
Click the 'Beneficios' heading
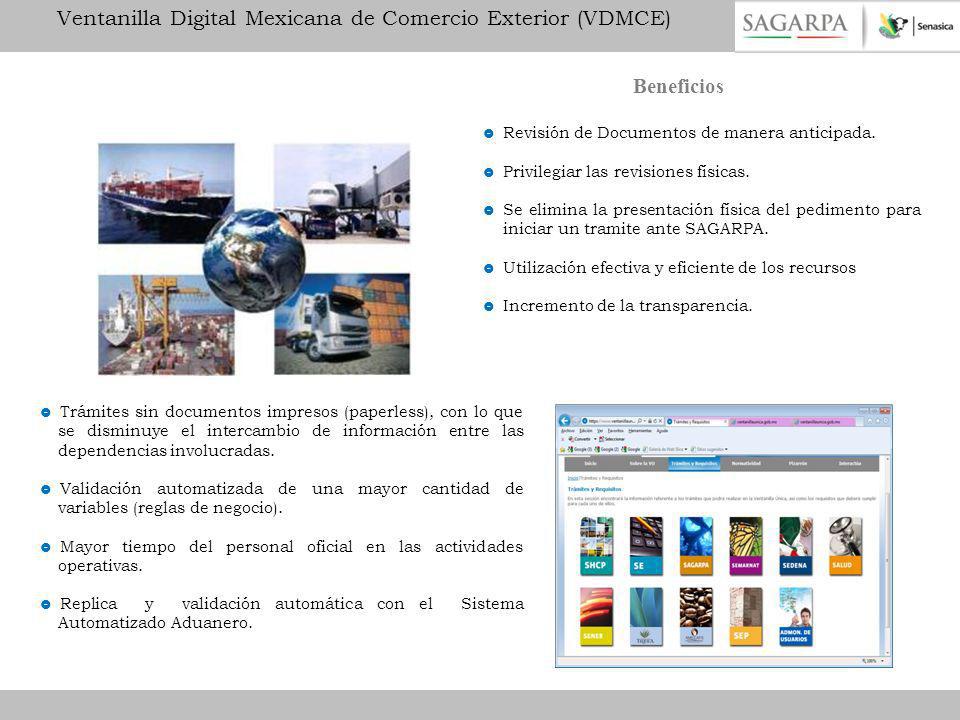point(678,86)
